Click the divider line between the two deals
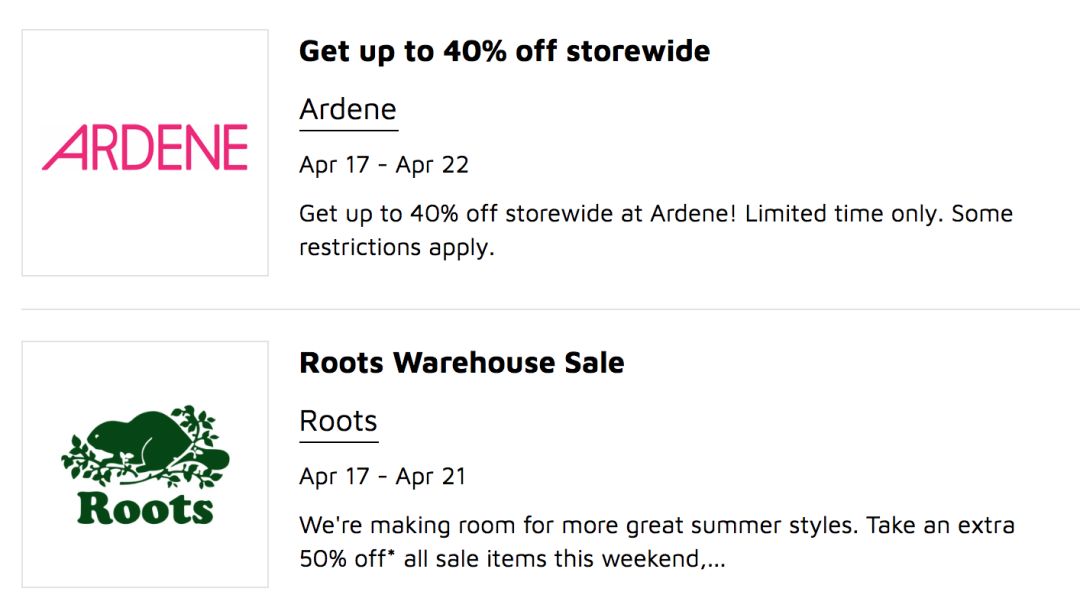This screenshot has width=1080, height=608. pos(550,309)
